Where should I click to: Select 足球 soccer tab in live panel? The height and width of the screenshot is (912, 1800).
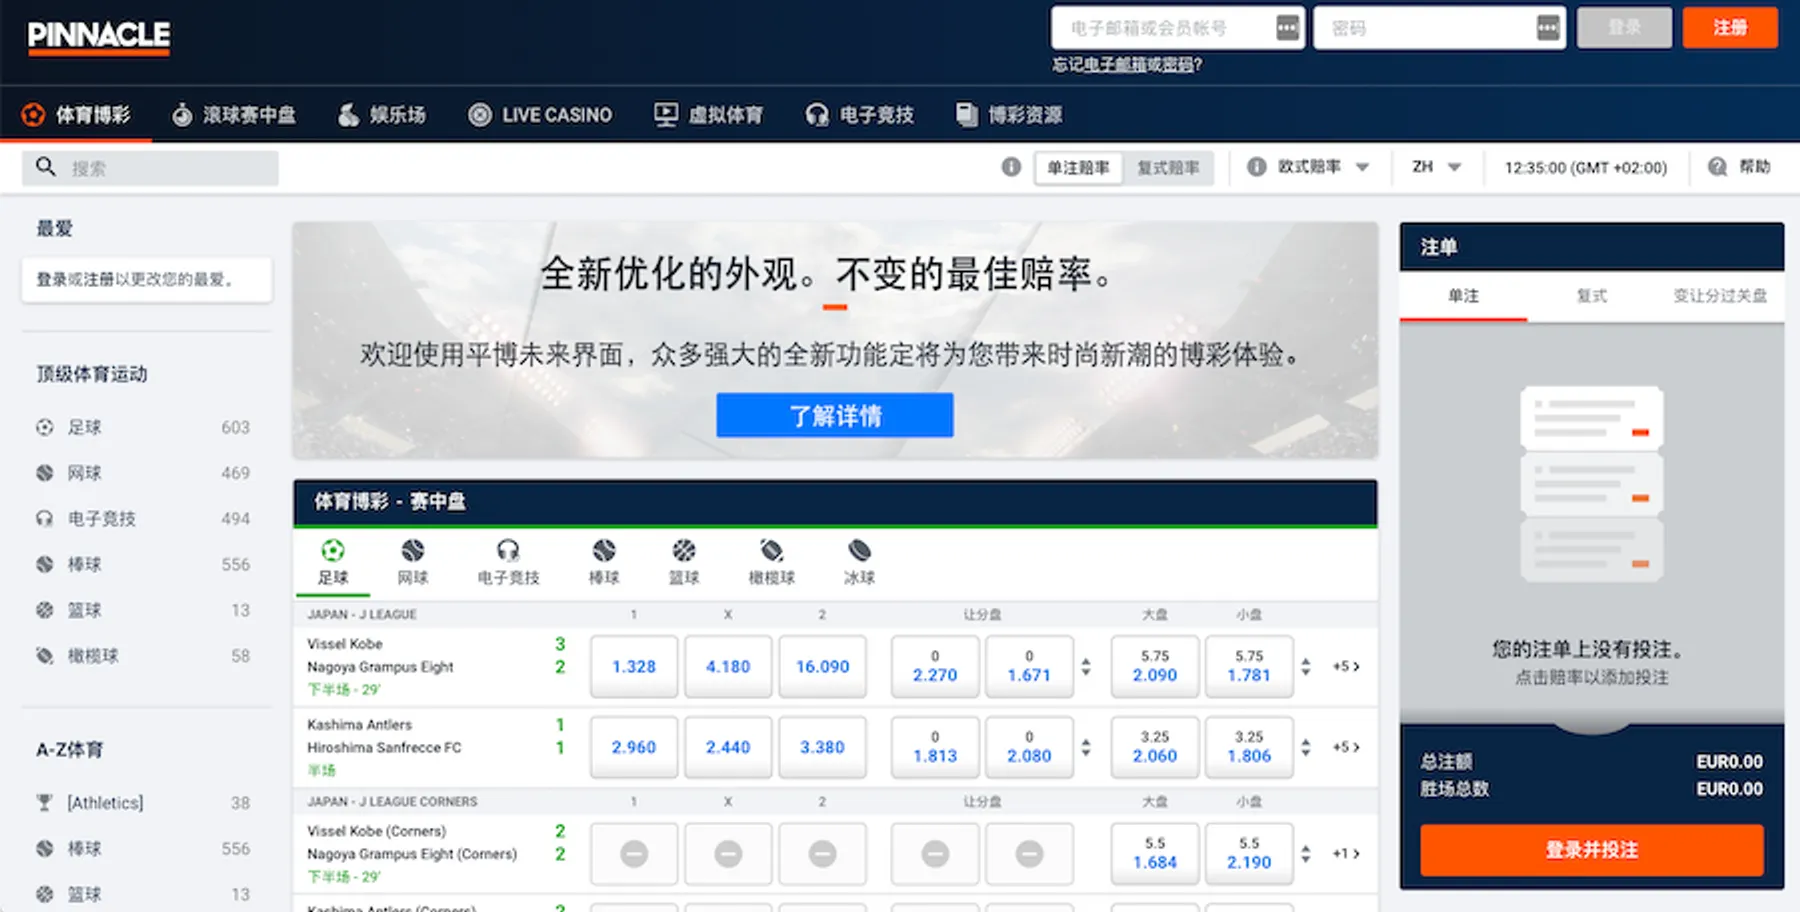332,562
